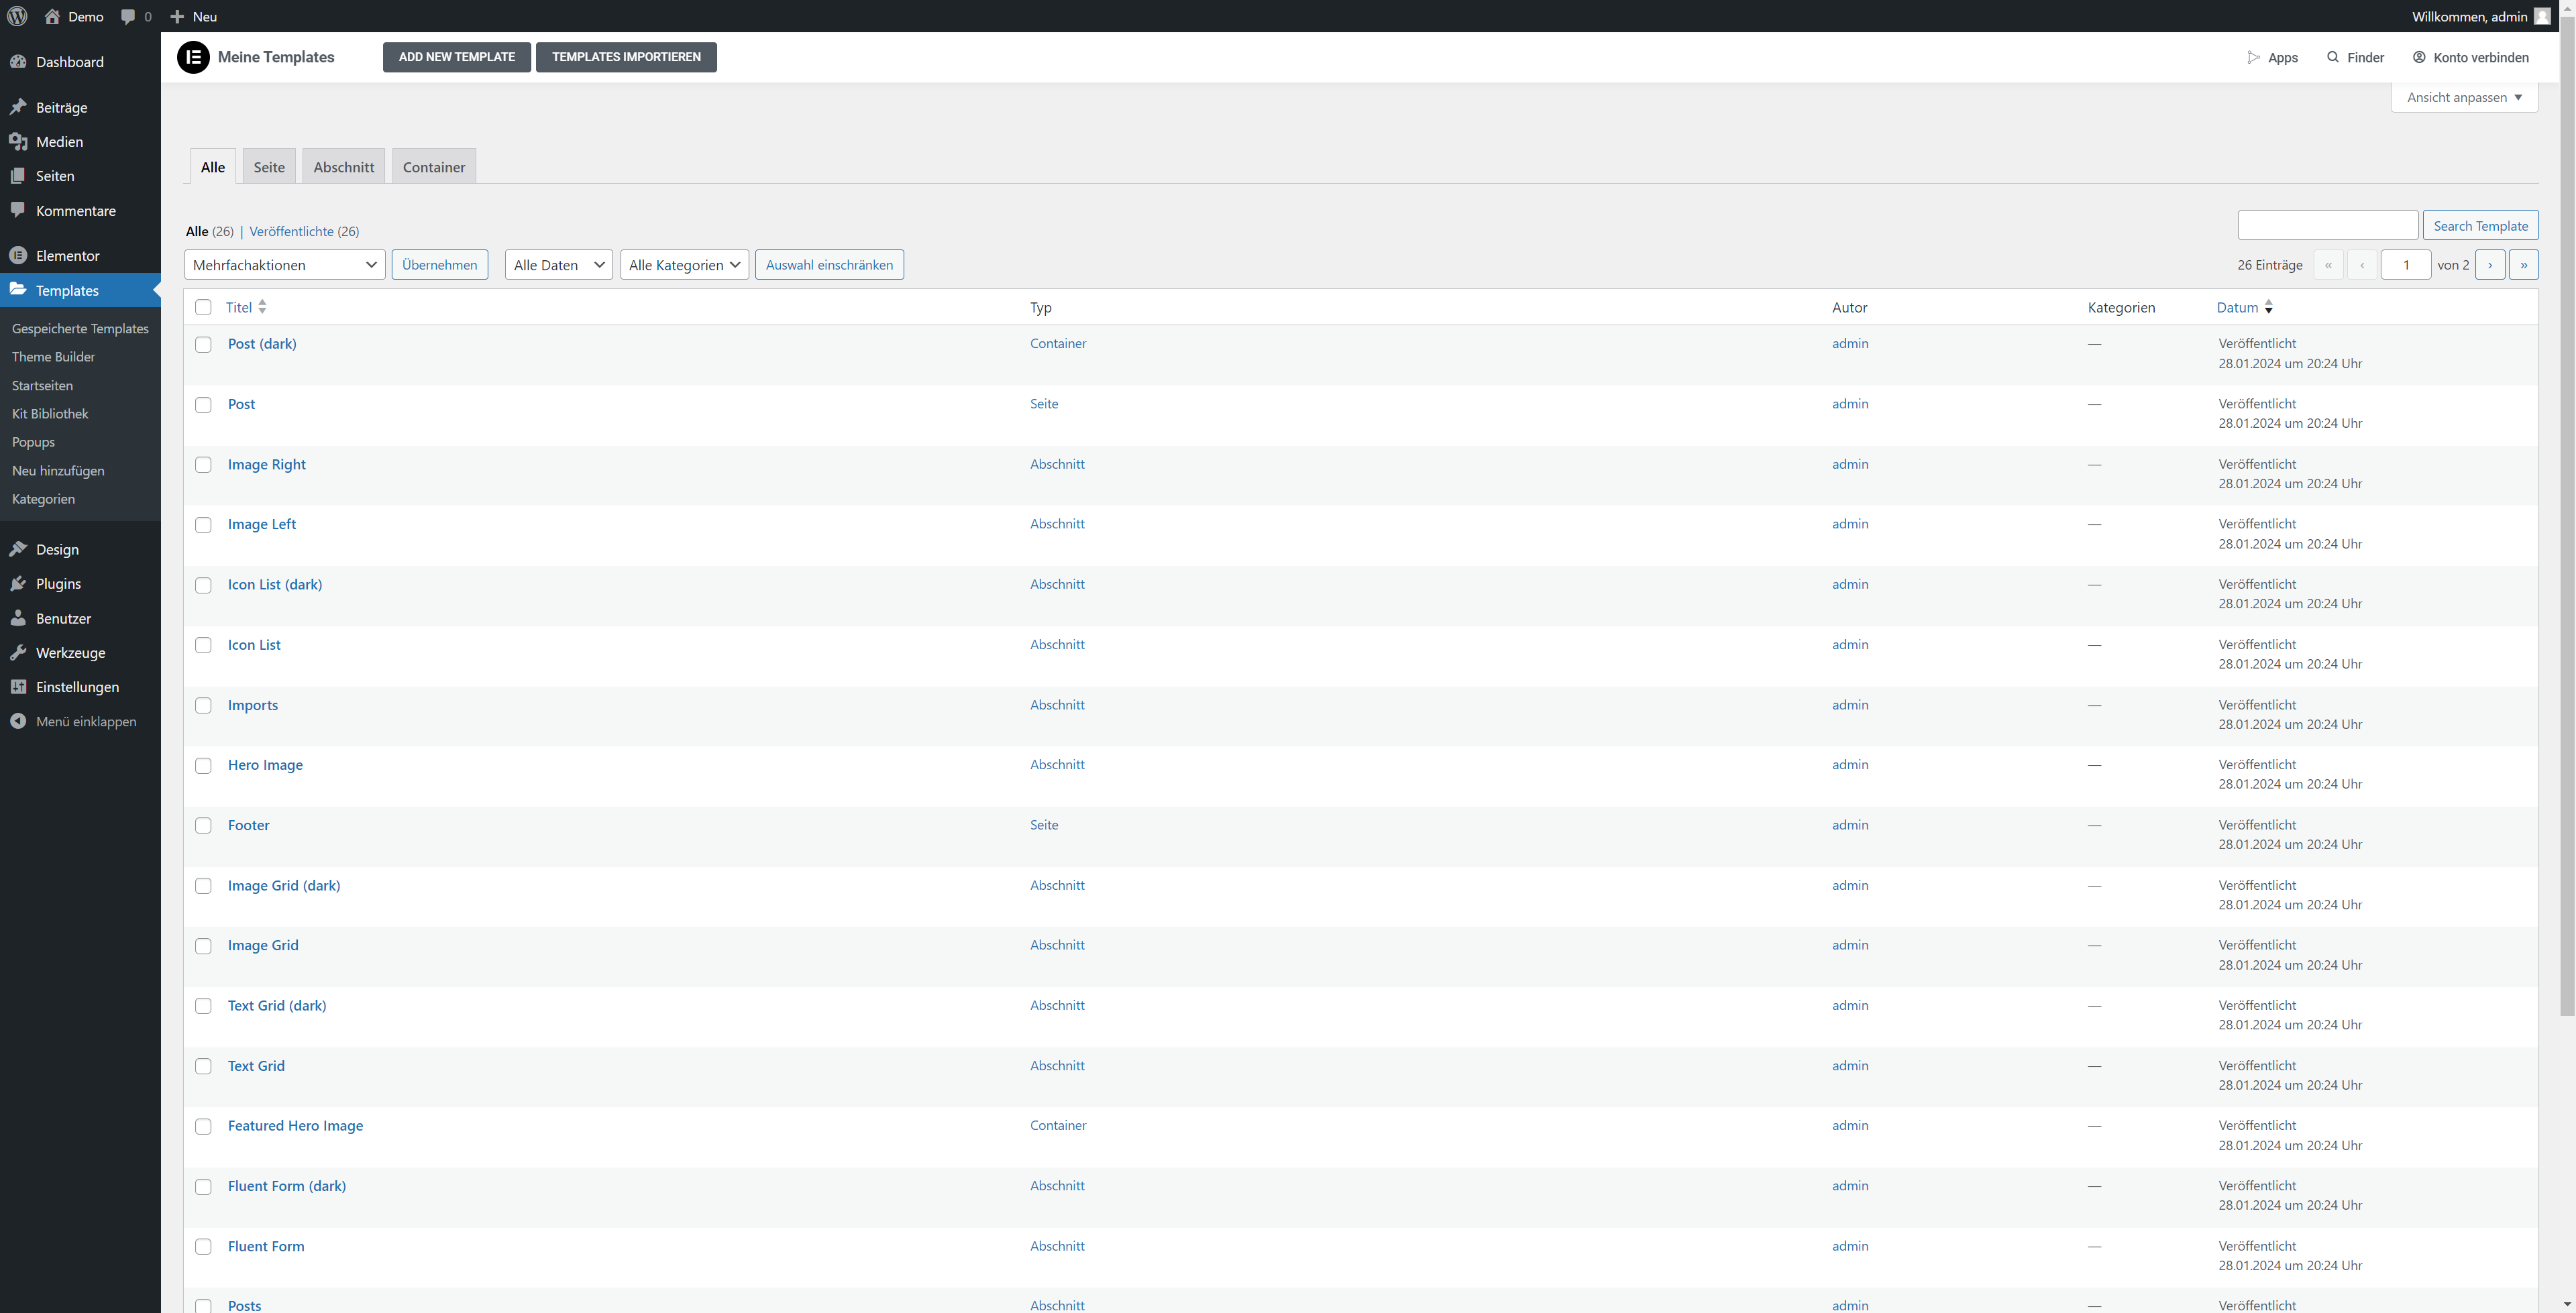This screenshot has height=1313, width=2576.
Task: Open Theme Builder submenu item
Action: [53, 357]
